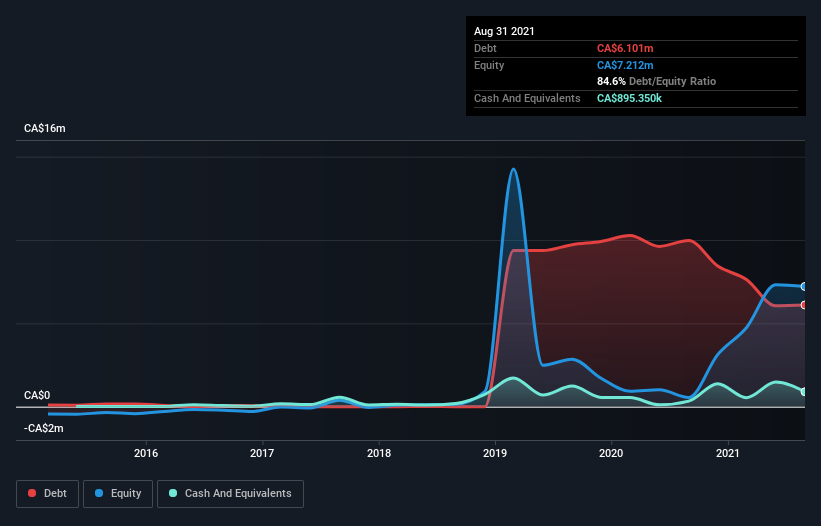The width and height of the screenshot is (821, 526).
Task: Select the 2017 x-axis label
Action: tap(262, 453)
